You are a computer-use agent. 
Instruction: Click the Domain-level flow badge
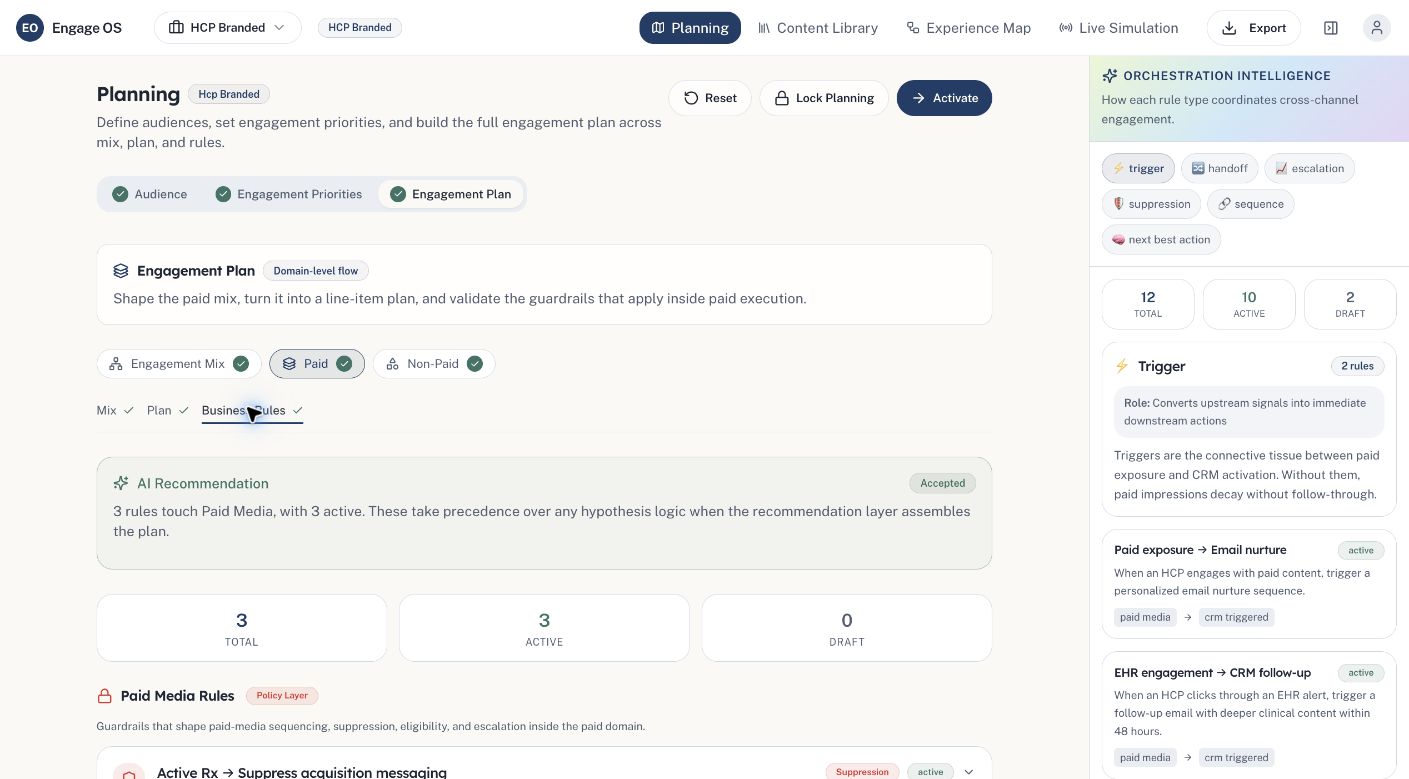pyautogui.click(x=316, y=271)
